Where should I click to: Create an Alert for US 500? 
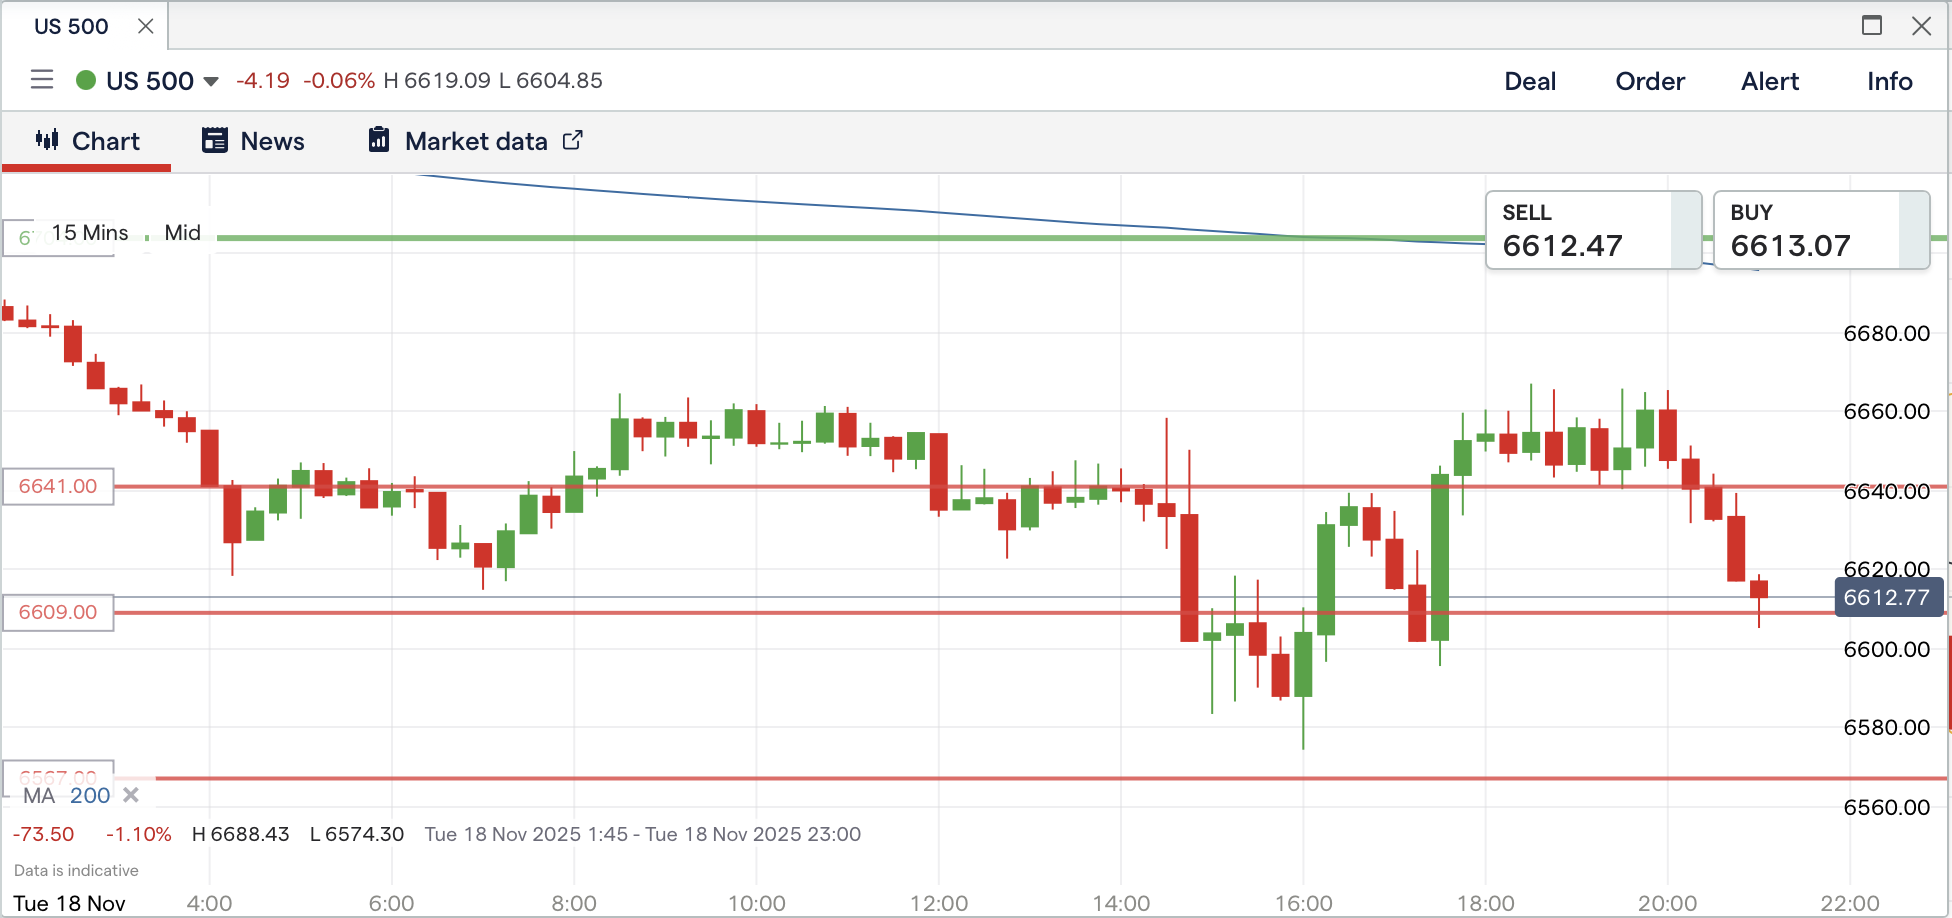(1770, 81)
